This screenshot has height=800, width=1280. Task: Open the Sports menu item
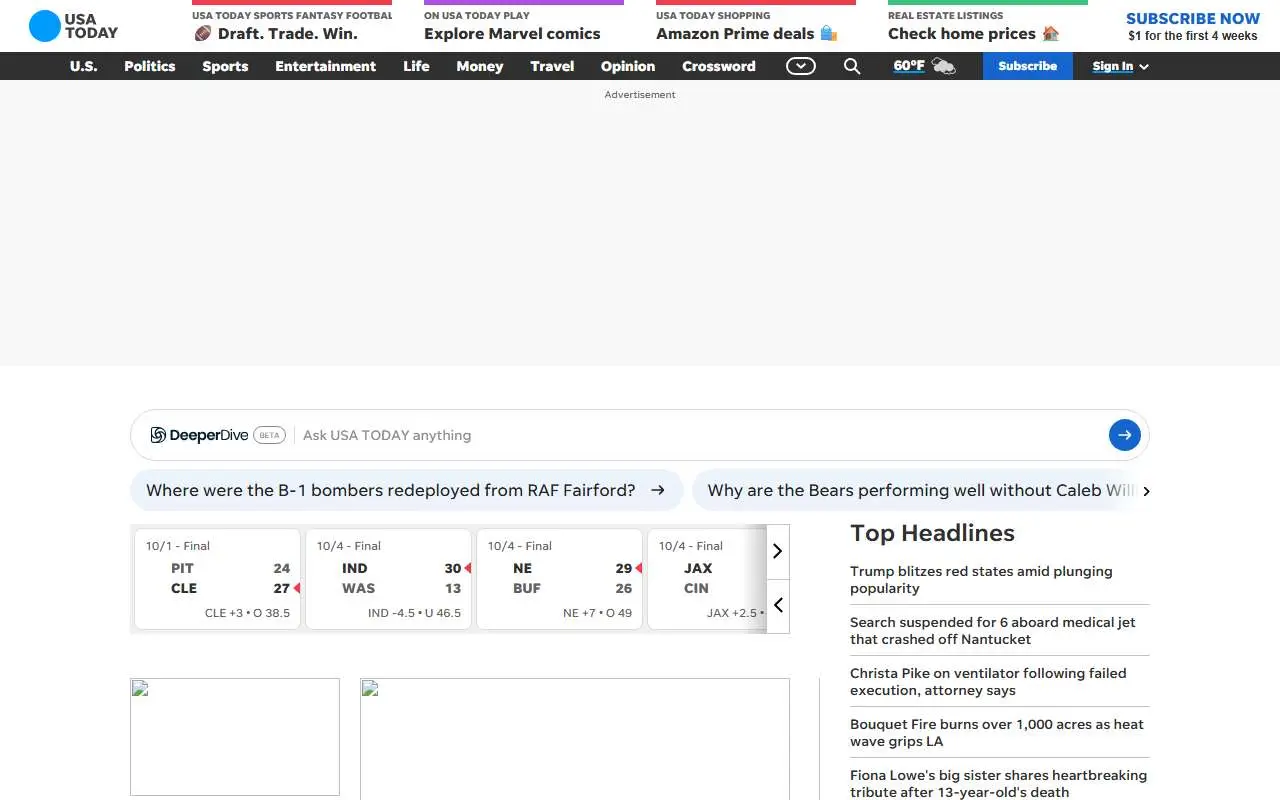click(225, 66)
